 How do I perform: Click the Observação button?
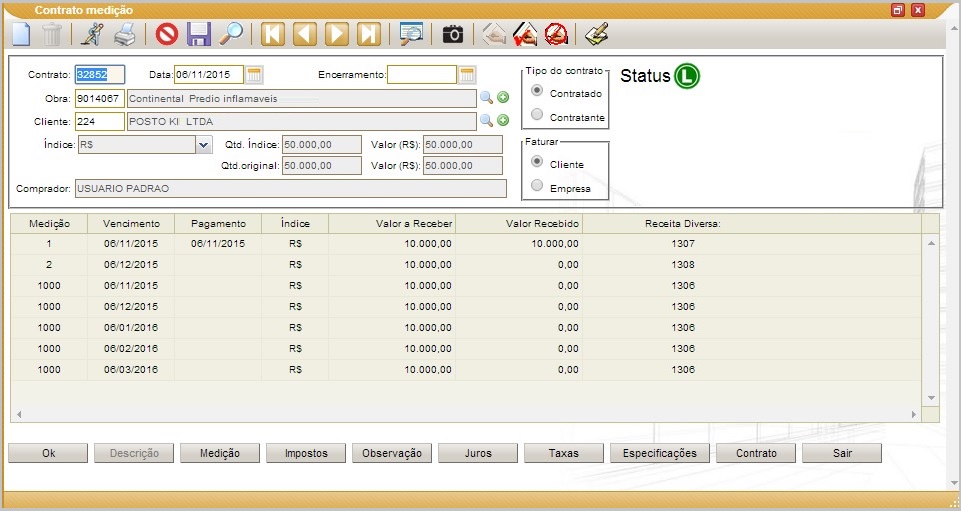coord(392,453)
